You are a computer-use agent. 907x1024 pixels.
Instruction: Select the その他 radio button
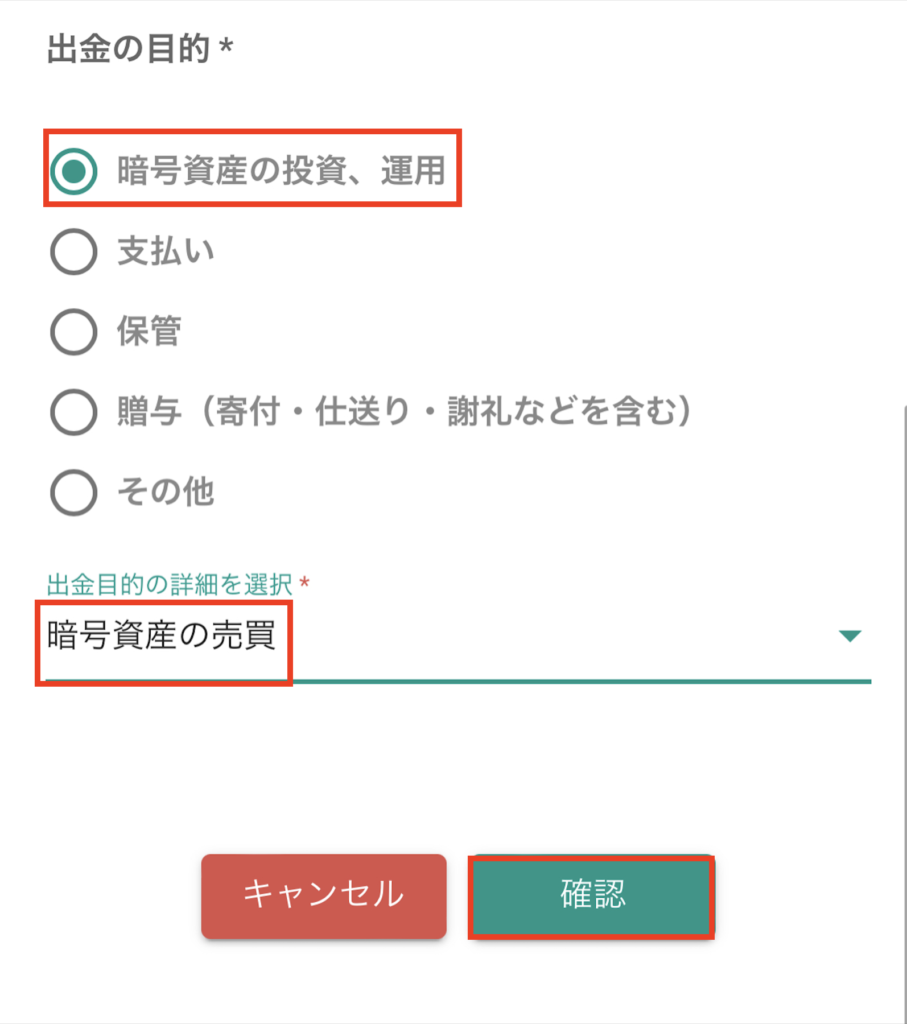coord(72,493)
